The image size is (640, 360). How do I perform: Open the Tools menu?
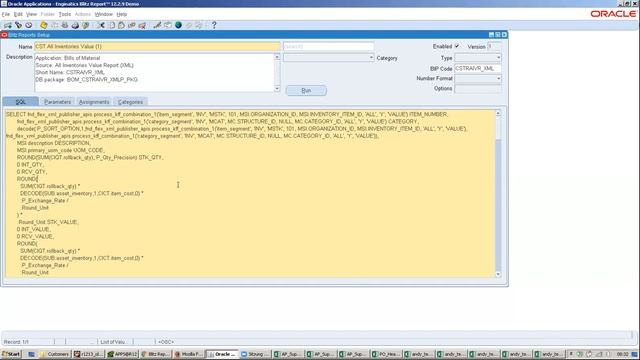point(65,14)
